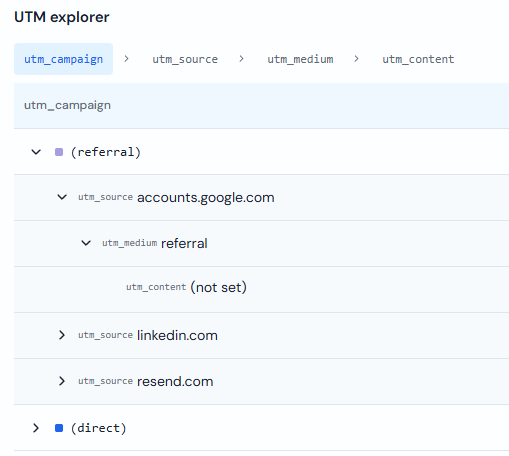Click the arrow after utm_campaign tab
Viewport: 509px width, 456px height.
126,59
